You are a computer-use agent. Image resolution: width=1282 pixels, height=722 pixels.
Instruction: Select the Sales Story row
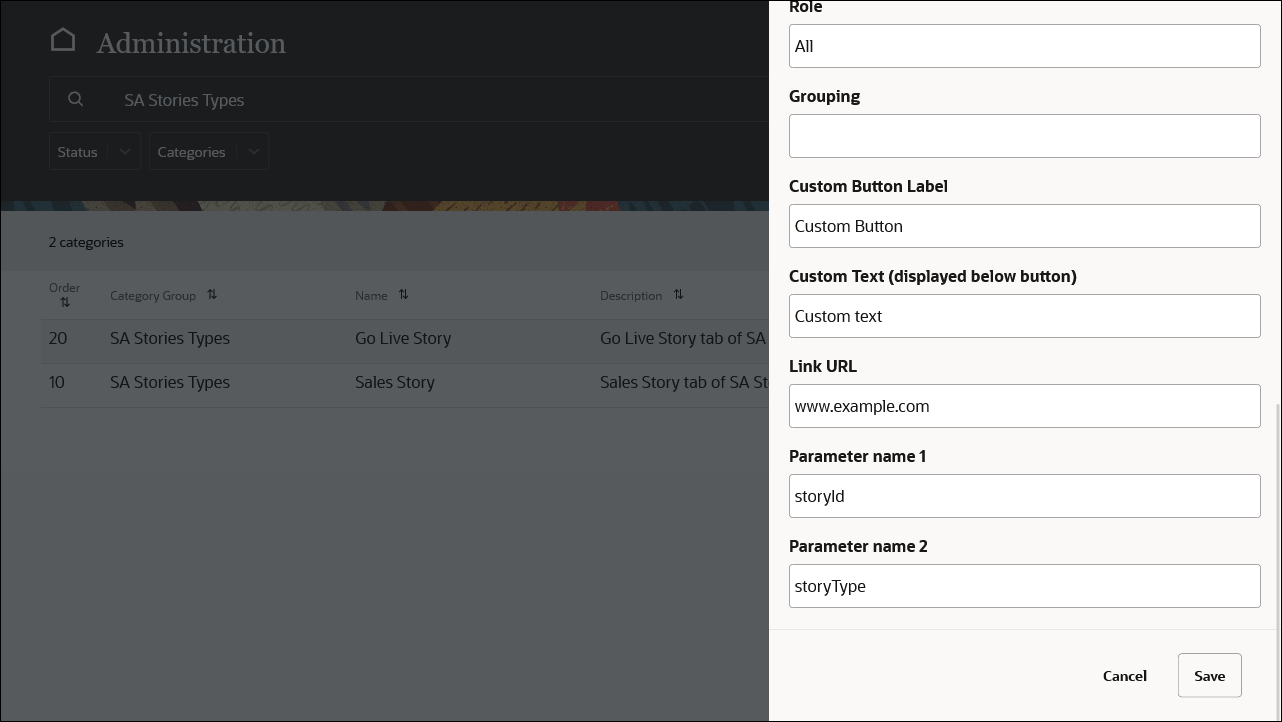[x=394, y=382]
